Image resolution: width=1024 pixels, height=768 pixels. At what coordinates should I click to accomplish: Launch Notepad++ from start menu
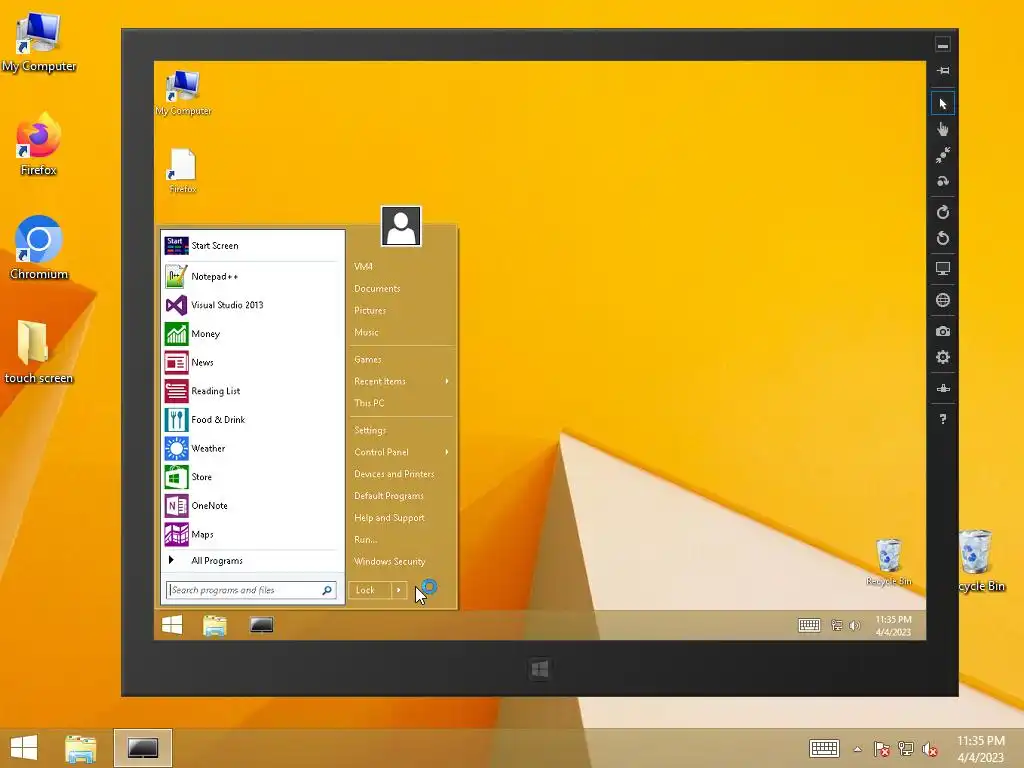252,277
